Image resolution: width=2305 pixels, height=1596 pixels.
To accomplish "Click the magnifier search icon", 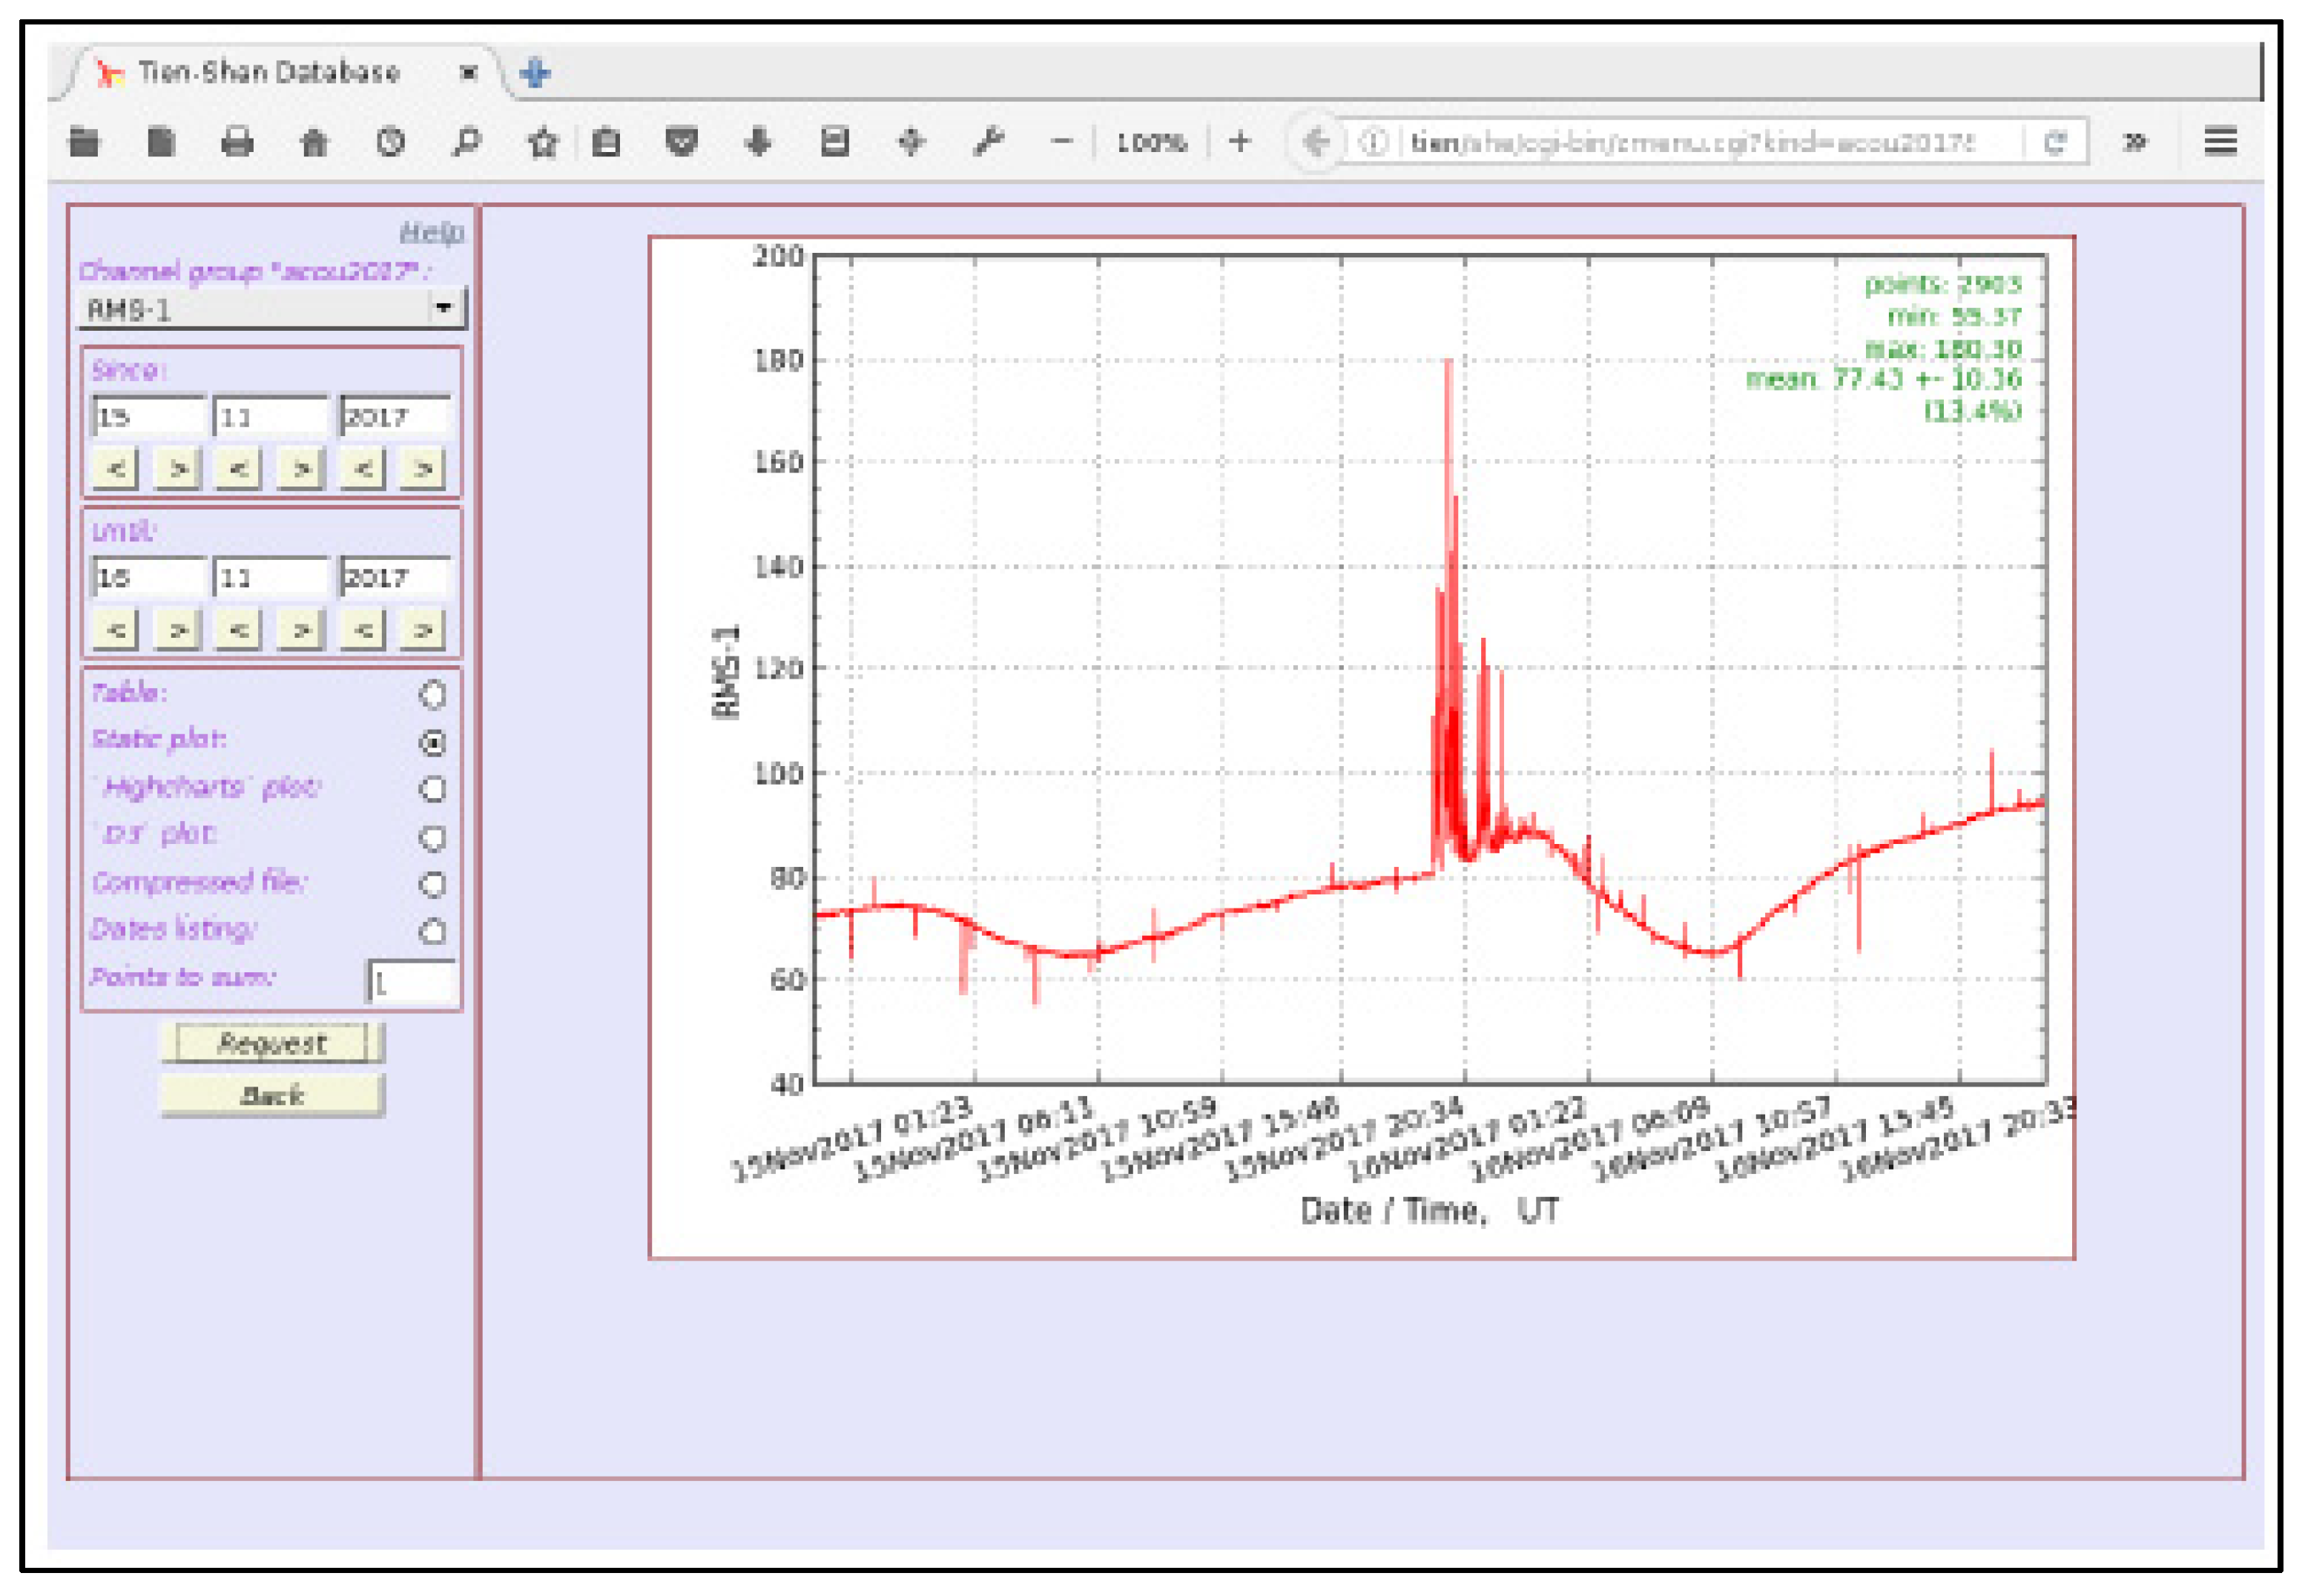I will tap(466, 142).
